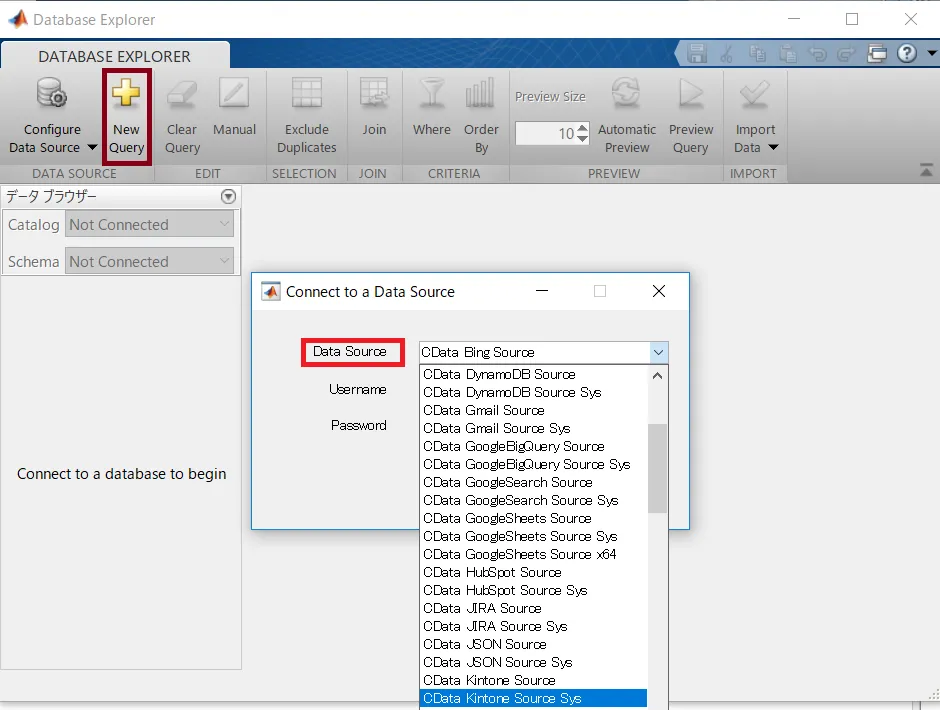Collapse the データ ブラウザー panel
This screenshot has width=940, height=710.
(228, 197)
